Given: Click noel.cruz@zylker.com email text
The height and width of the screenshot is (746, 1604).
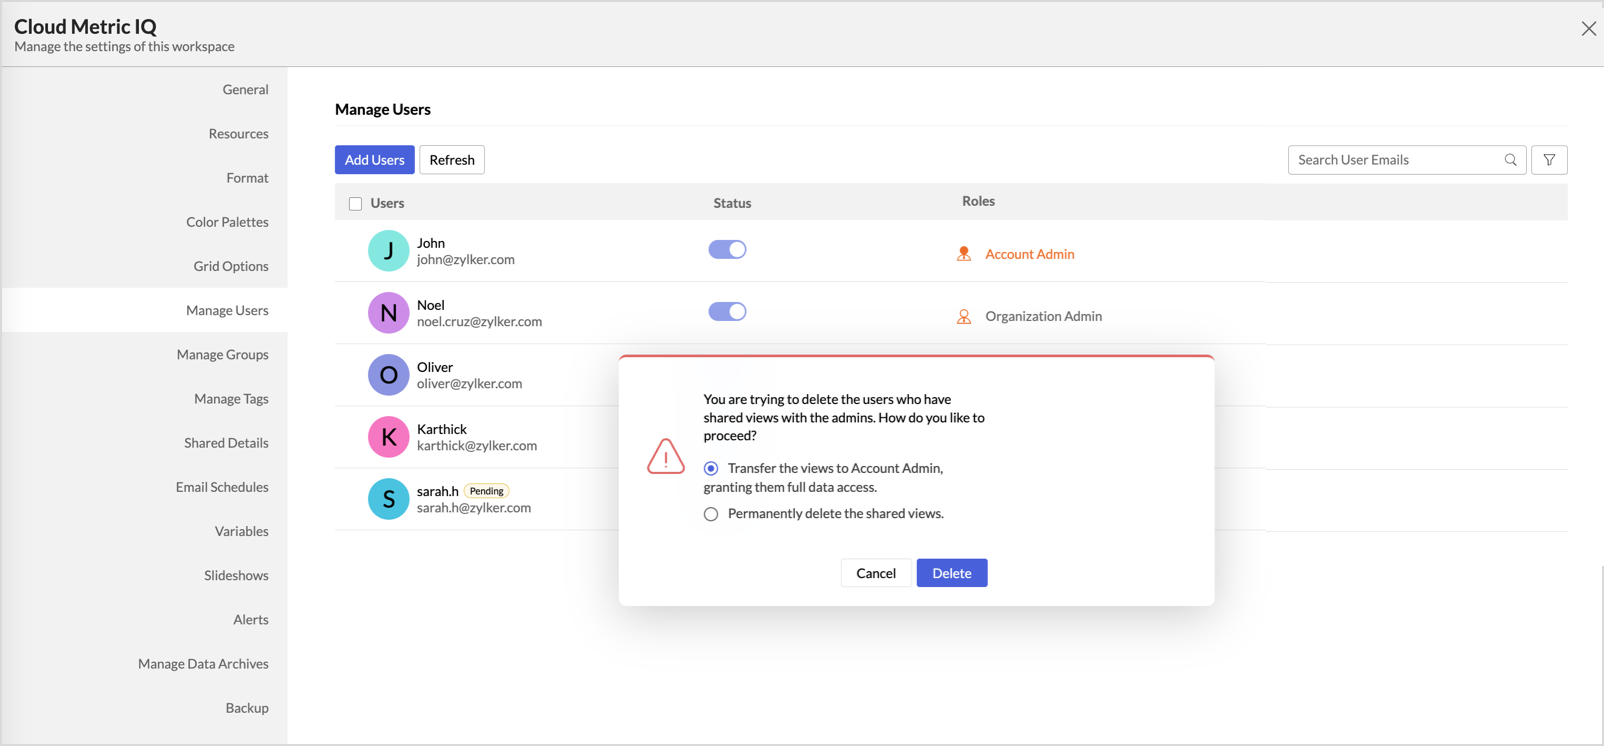Looking at the screenshot, I should (x=480, y=322).
